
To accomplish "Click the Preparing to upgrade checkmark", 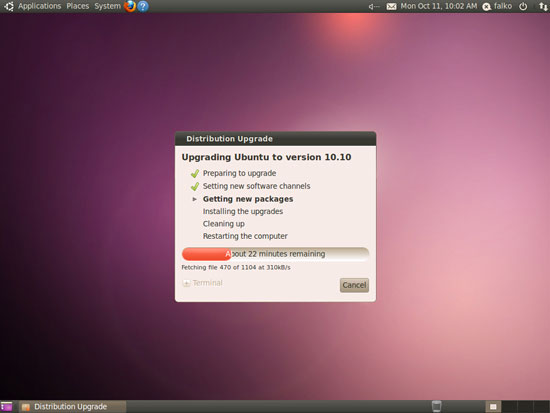I will pyautogui.click(x=195, y=173).
